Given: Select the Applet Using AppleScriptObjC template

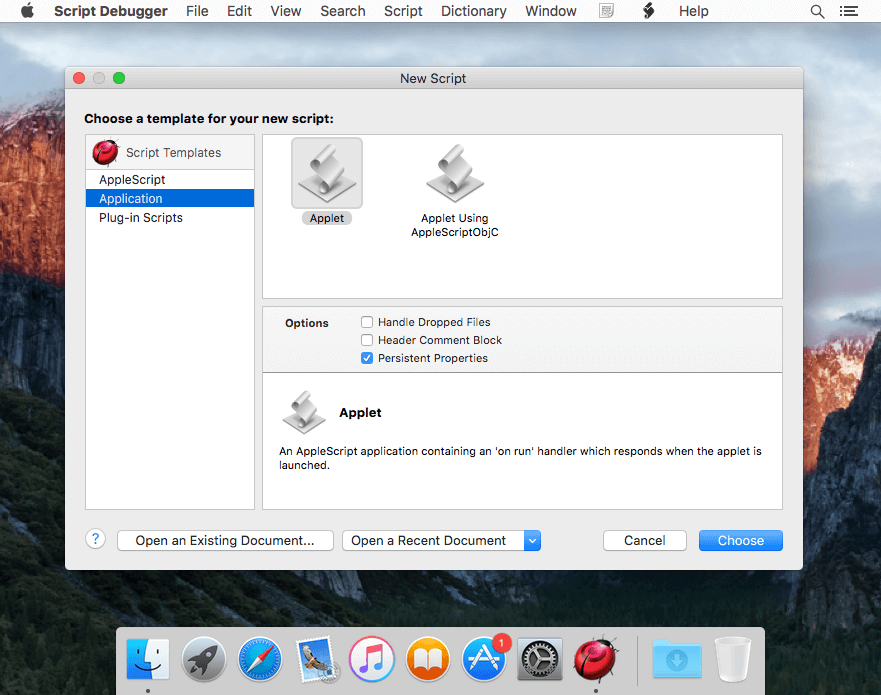Looking at the screenshot, I should click(455, 173).
